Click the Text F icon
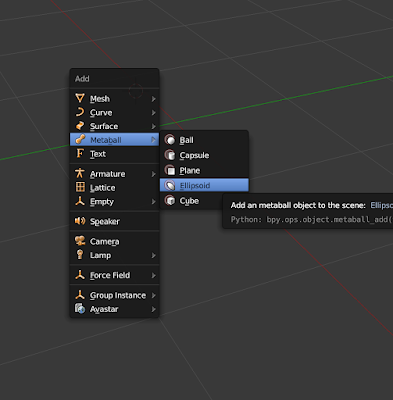393x400 pixels. coord(80,153)
